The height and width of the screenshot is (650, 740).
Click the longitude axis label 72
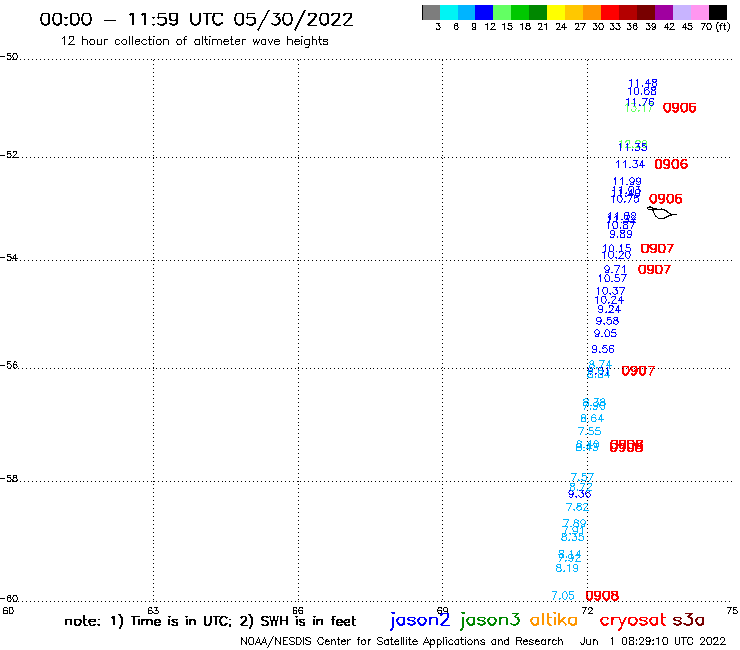pyautogui.click(x=588, y=610)
